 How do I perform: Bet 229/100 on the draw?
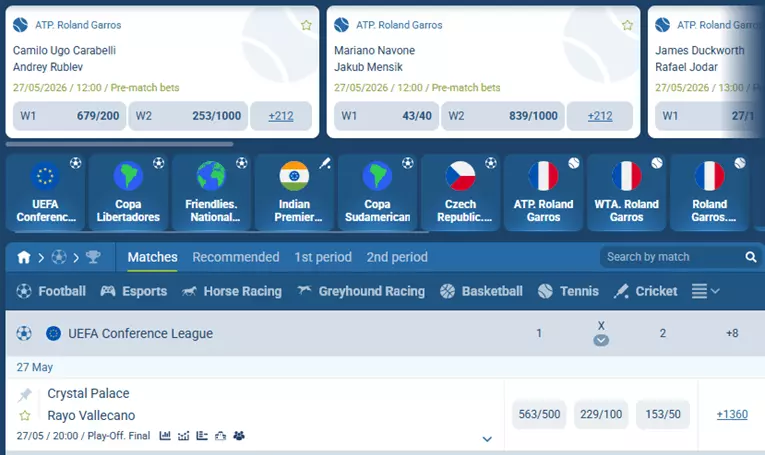(601, 415)
